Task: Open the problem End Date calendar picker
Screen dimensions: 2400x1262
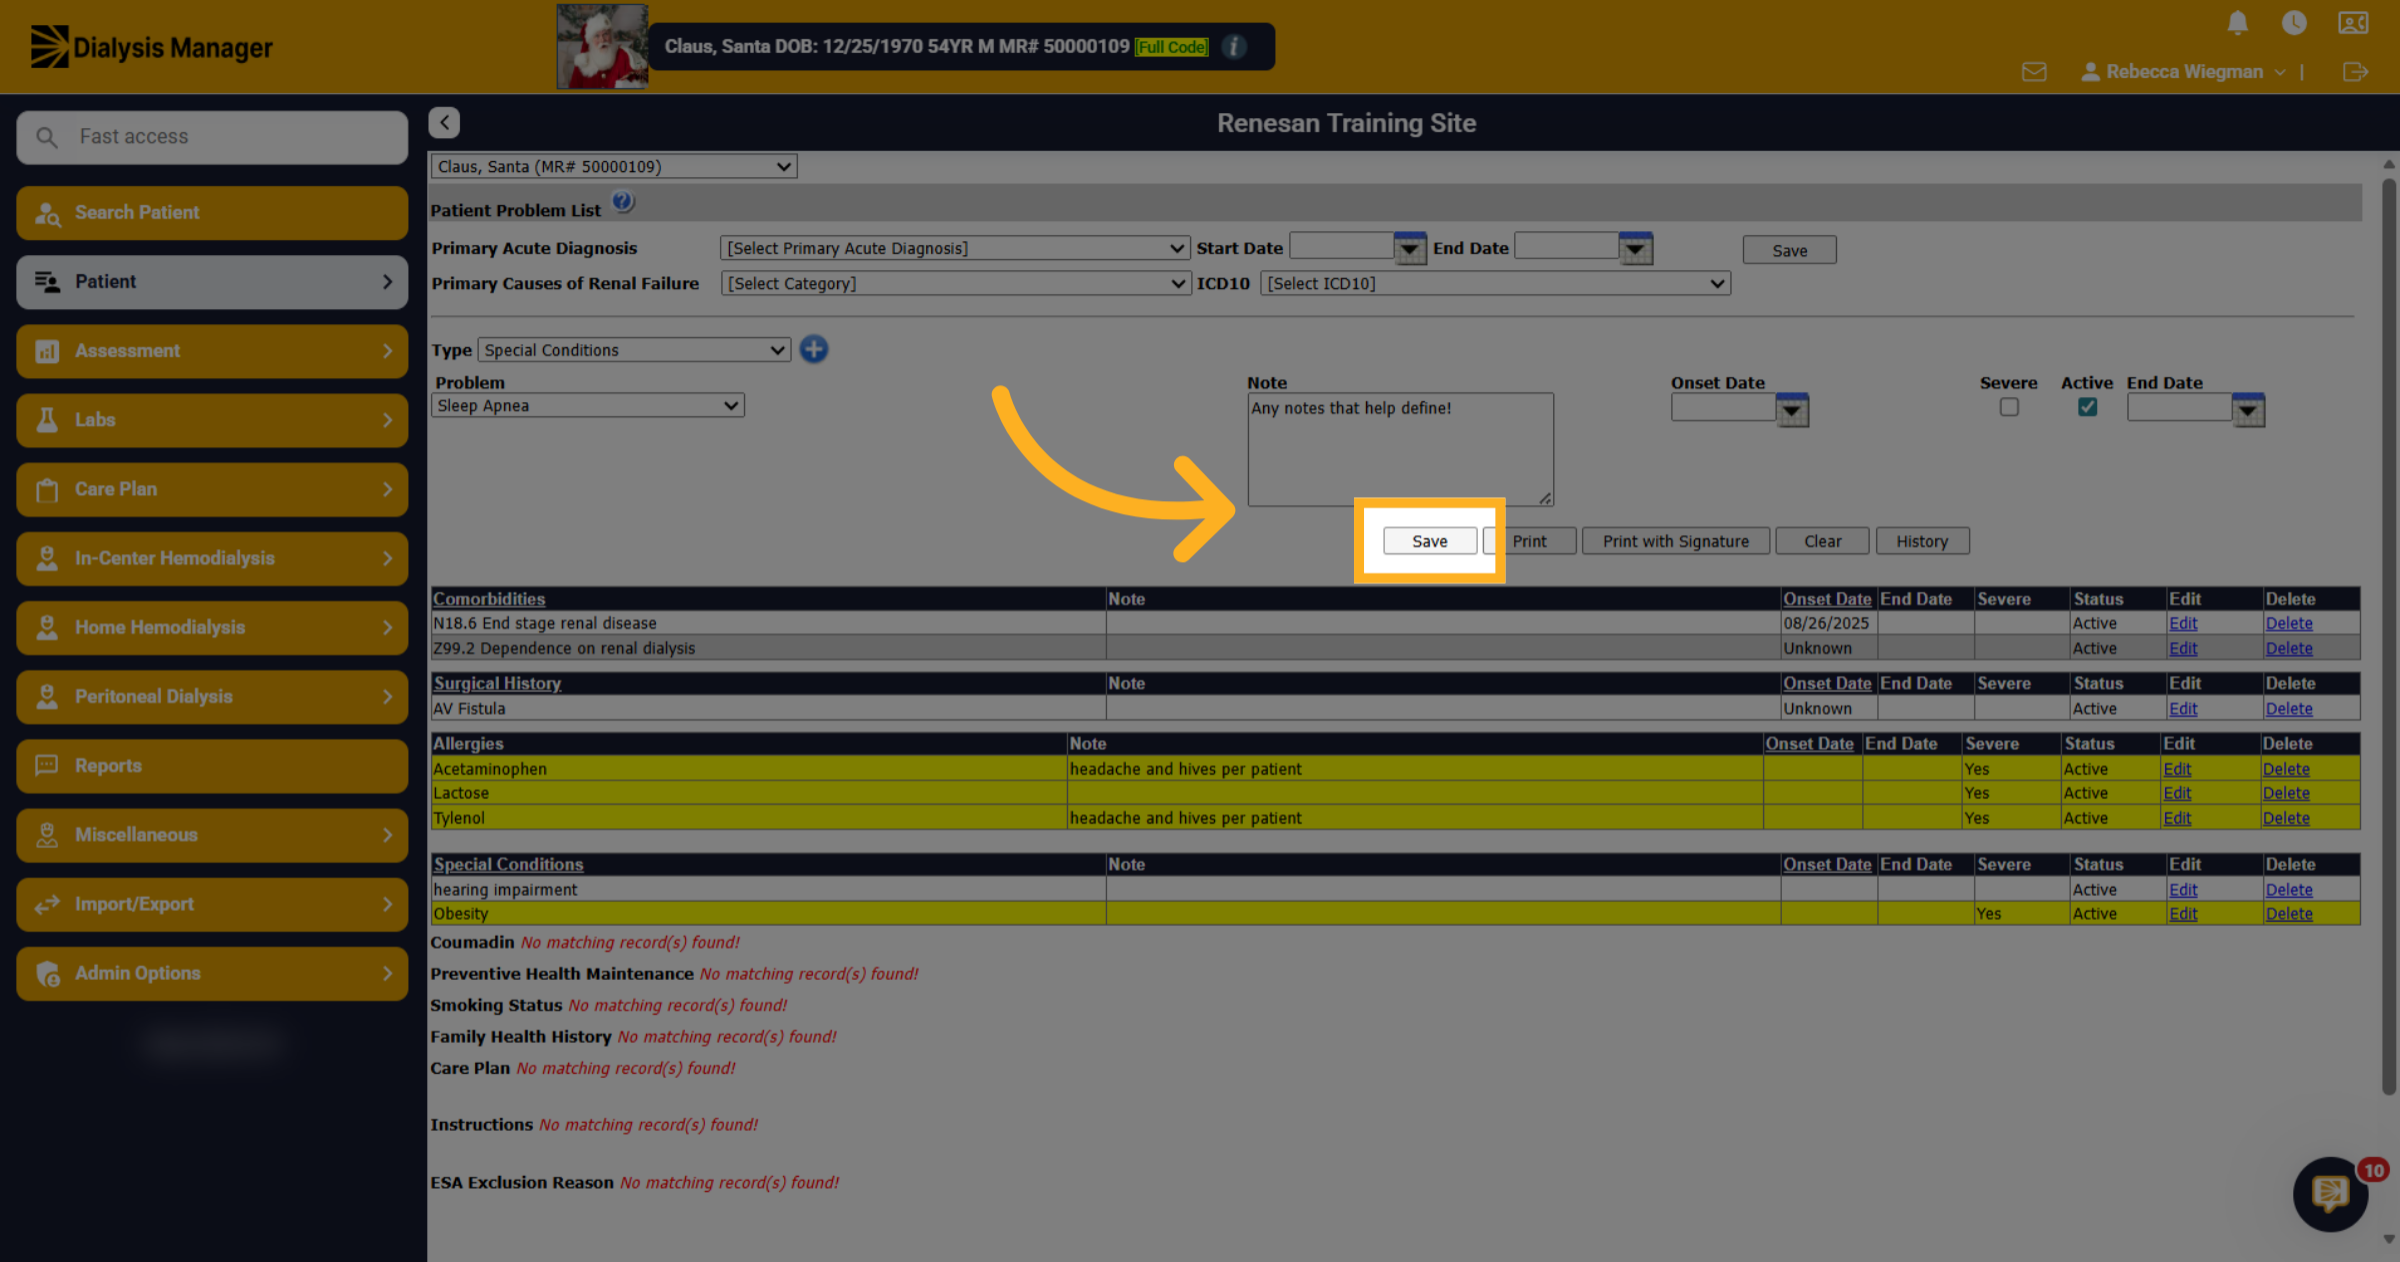Action: tap(2248, 410)
